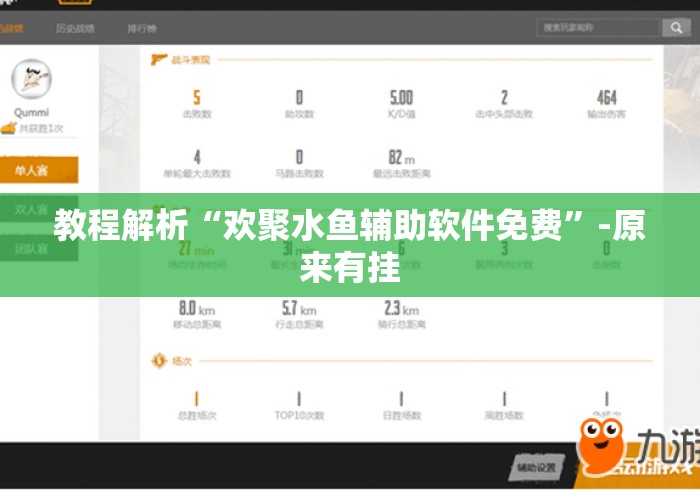The width and height of the screenshot is (700, 490).
Task: Click the 5 击败数 stat
Action: 197,104
